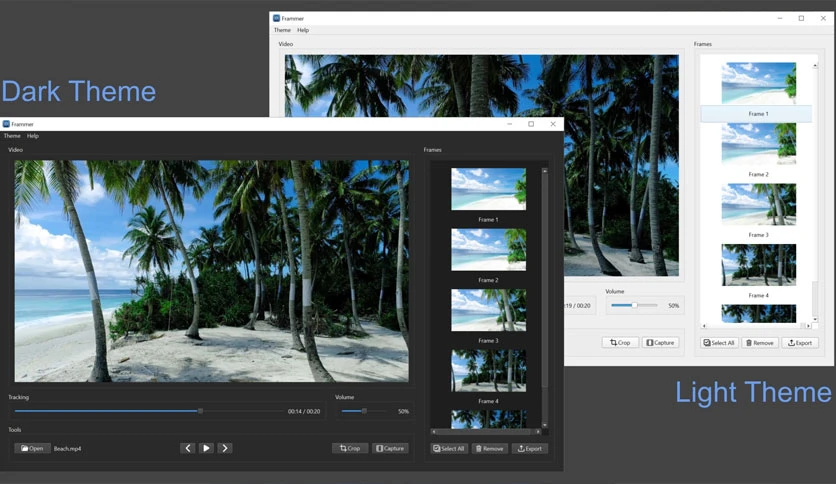The width and height of the screenshot is (836, 484).
Task: Capture the current frame in the dark window
Action: (x=390, y=448)
